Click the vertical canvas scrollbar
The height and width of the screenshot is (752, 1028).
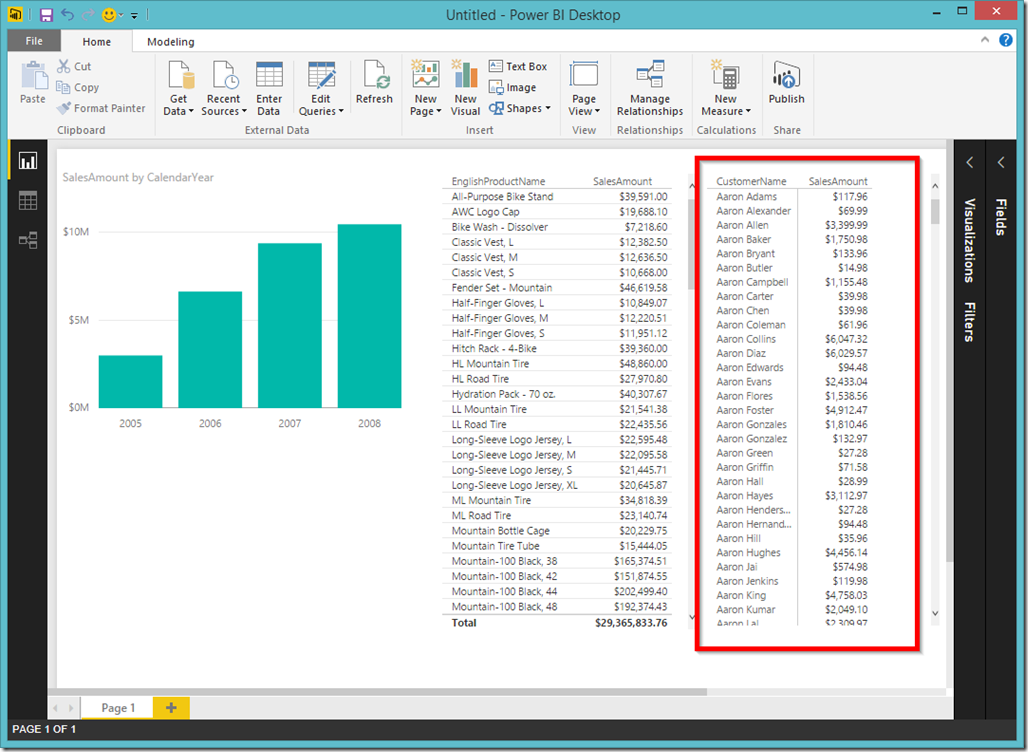tap(950, 351)
